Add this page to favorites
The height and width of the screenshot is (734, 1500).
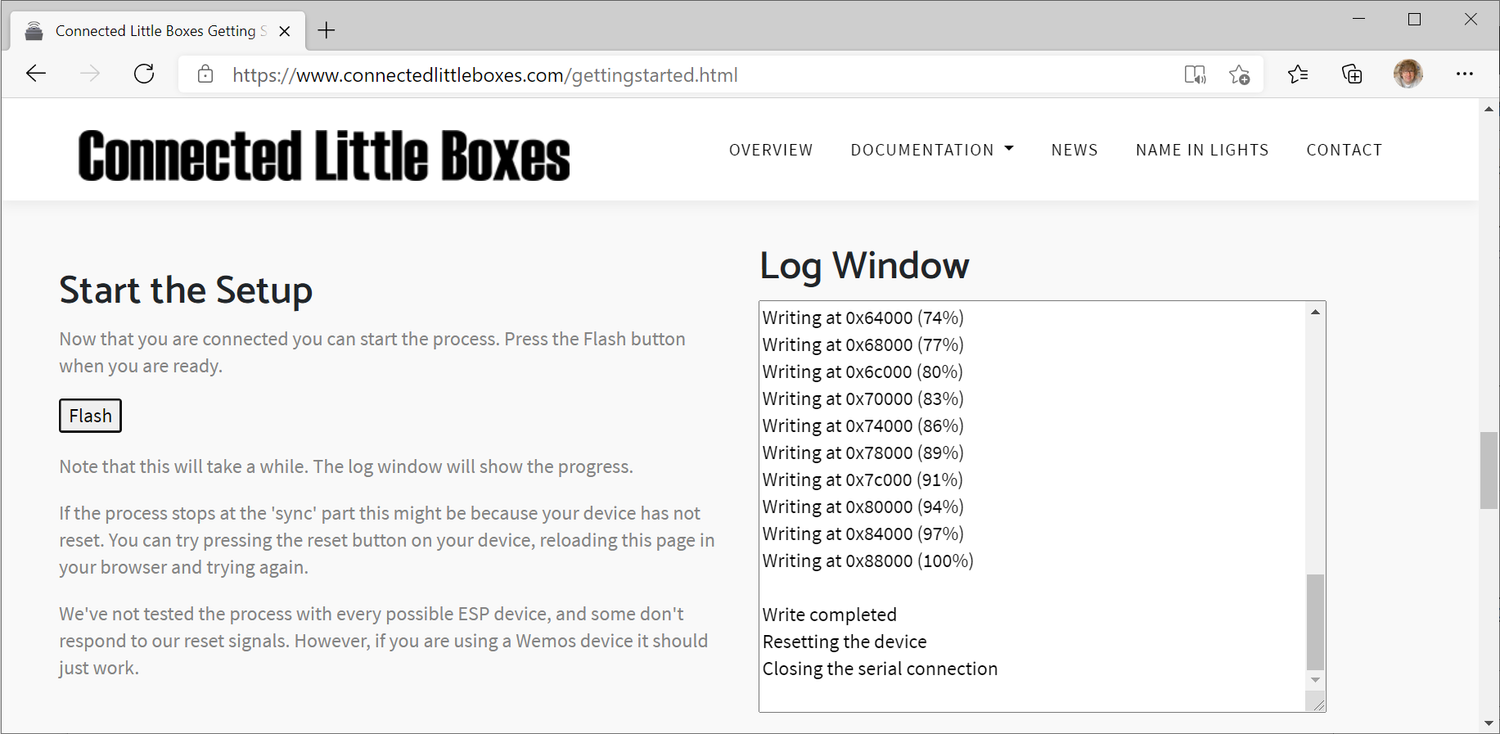1240,74
